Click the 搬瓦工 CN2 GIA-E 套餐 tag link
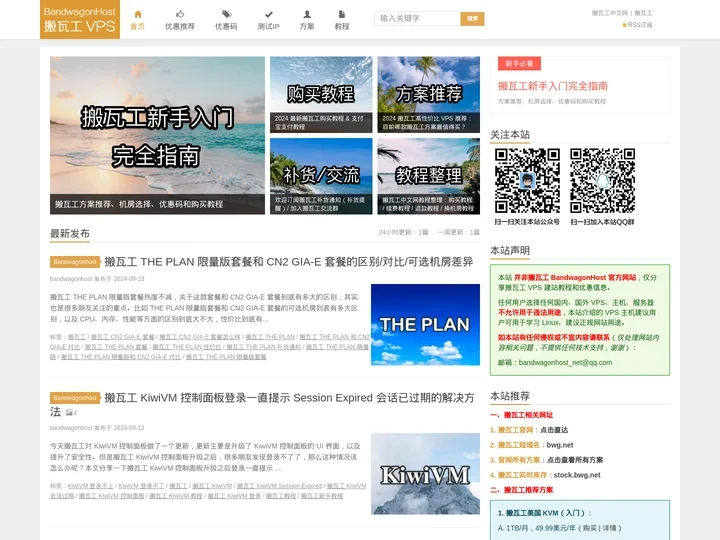This screenshot has height=540, width=720. [123, 337]
